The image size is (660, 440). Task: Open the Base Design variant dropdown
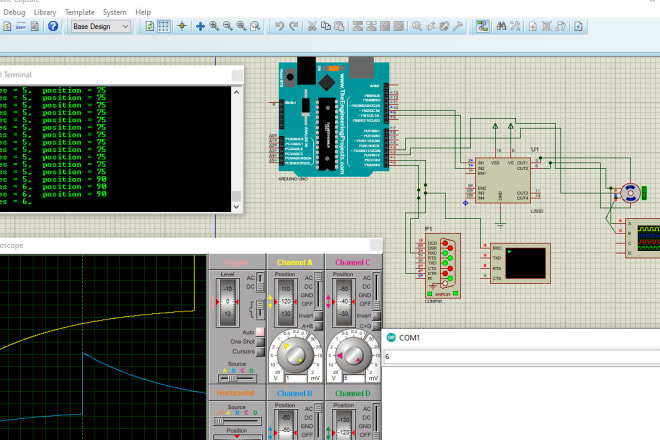pos(100,27)
